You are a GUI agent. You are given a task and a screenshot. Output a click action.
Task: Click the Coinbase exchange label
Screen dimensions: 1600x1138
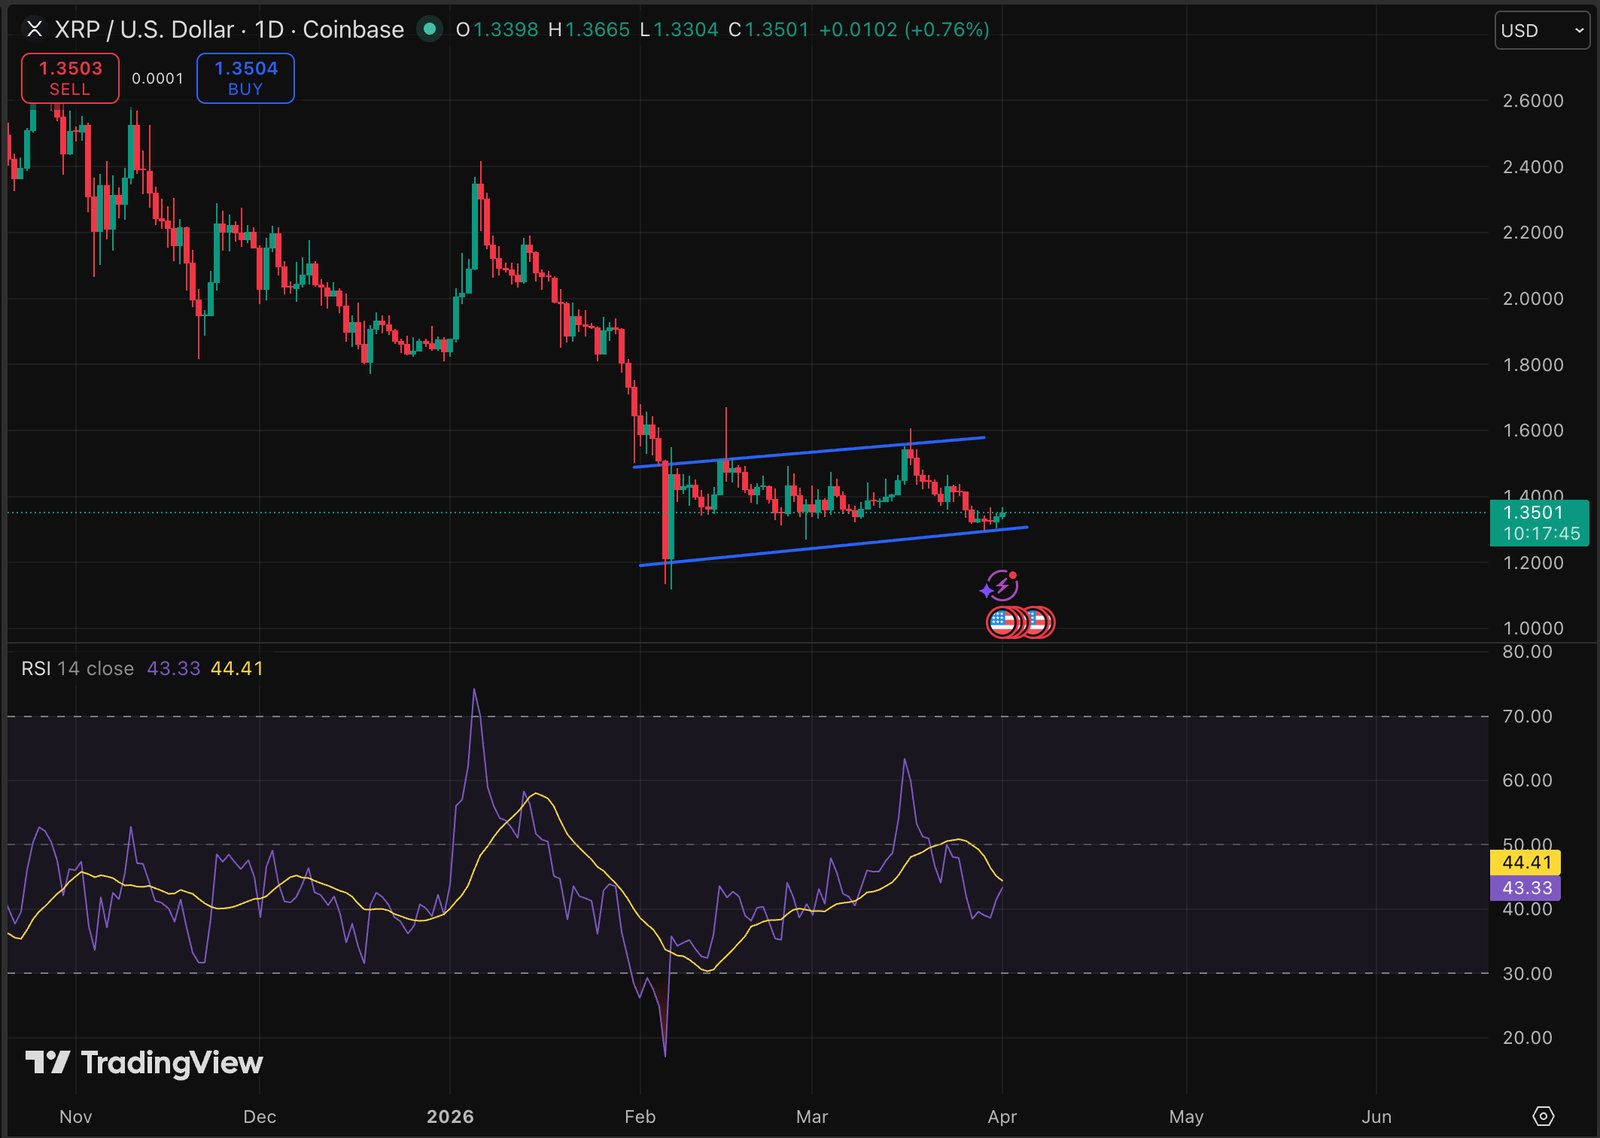[x=351, y=29]
